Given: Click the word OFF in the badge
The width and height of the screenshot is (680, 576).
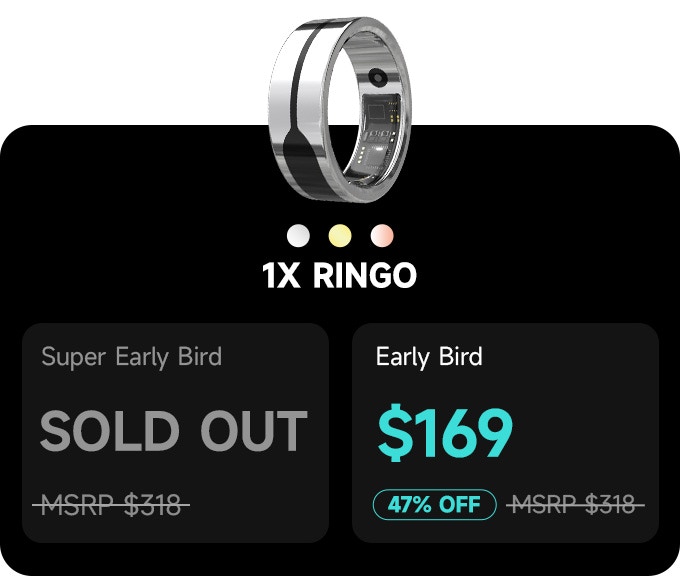Looking at the screenshot, I should [x=460, y=504].
